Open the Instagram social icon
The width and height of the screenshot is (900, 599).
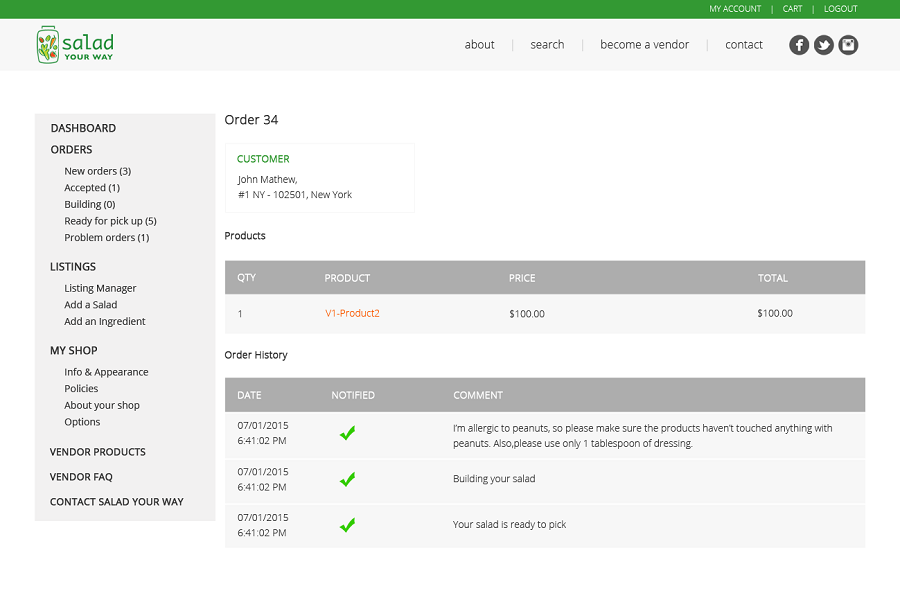(x=848, y=45)
